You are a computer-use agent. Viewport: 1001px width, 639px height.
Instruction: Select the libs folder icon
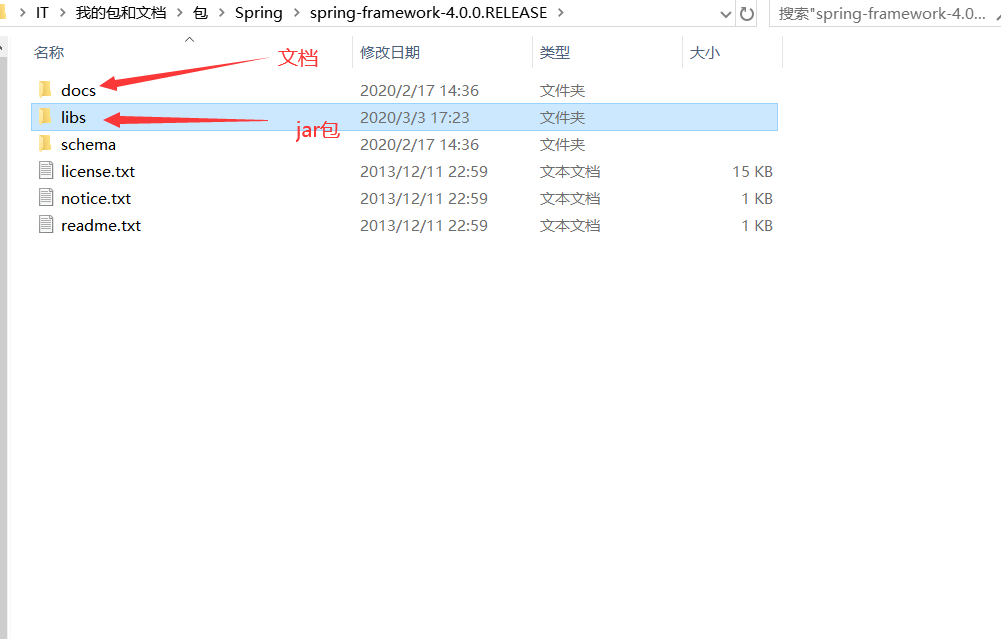[45, 116]
